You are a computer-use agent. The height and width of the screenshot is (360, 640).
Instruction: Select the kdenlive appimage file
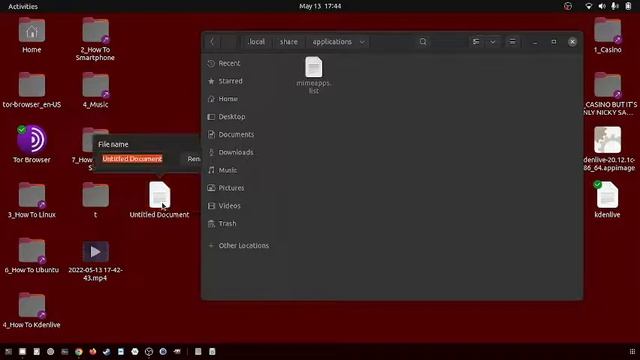[608, 149]
